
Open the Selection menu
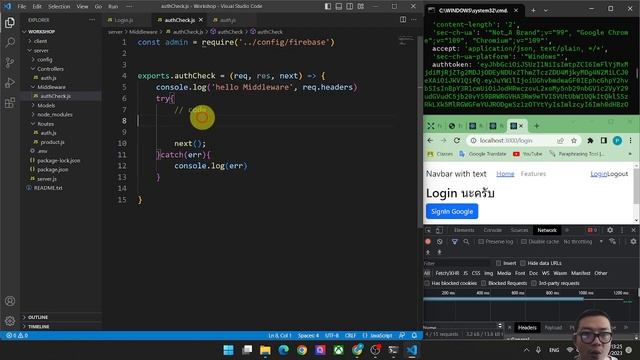click(59, 7)
